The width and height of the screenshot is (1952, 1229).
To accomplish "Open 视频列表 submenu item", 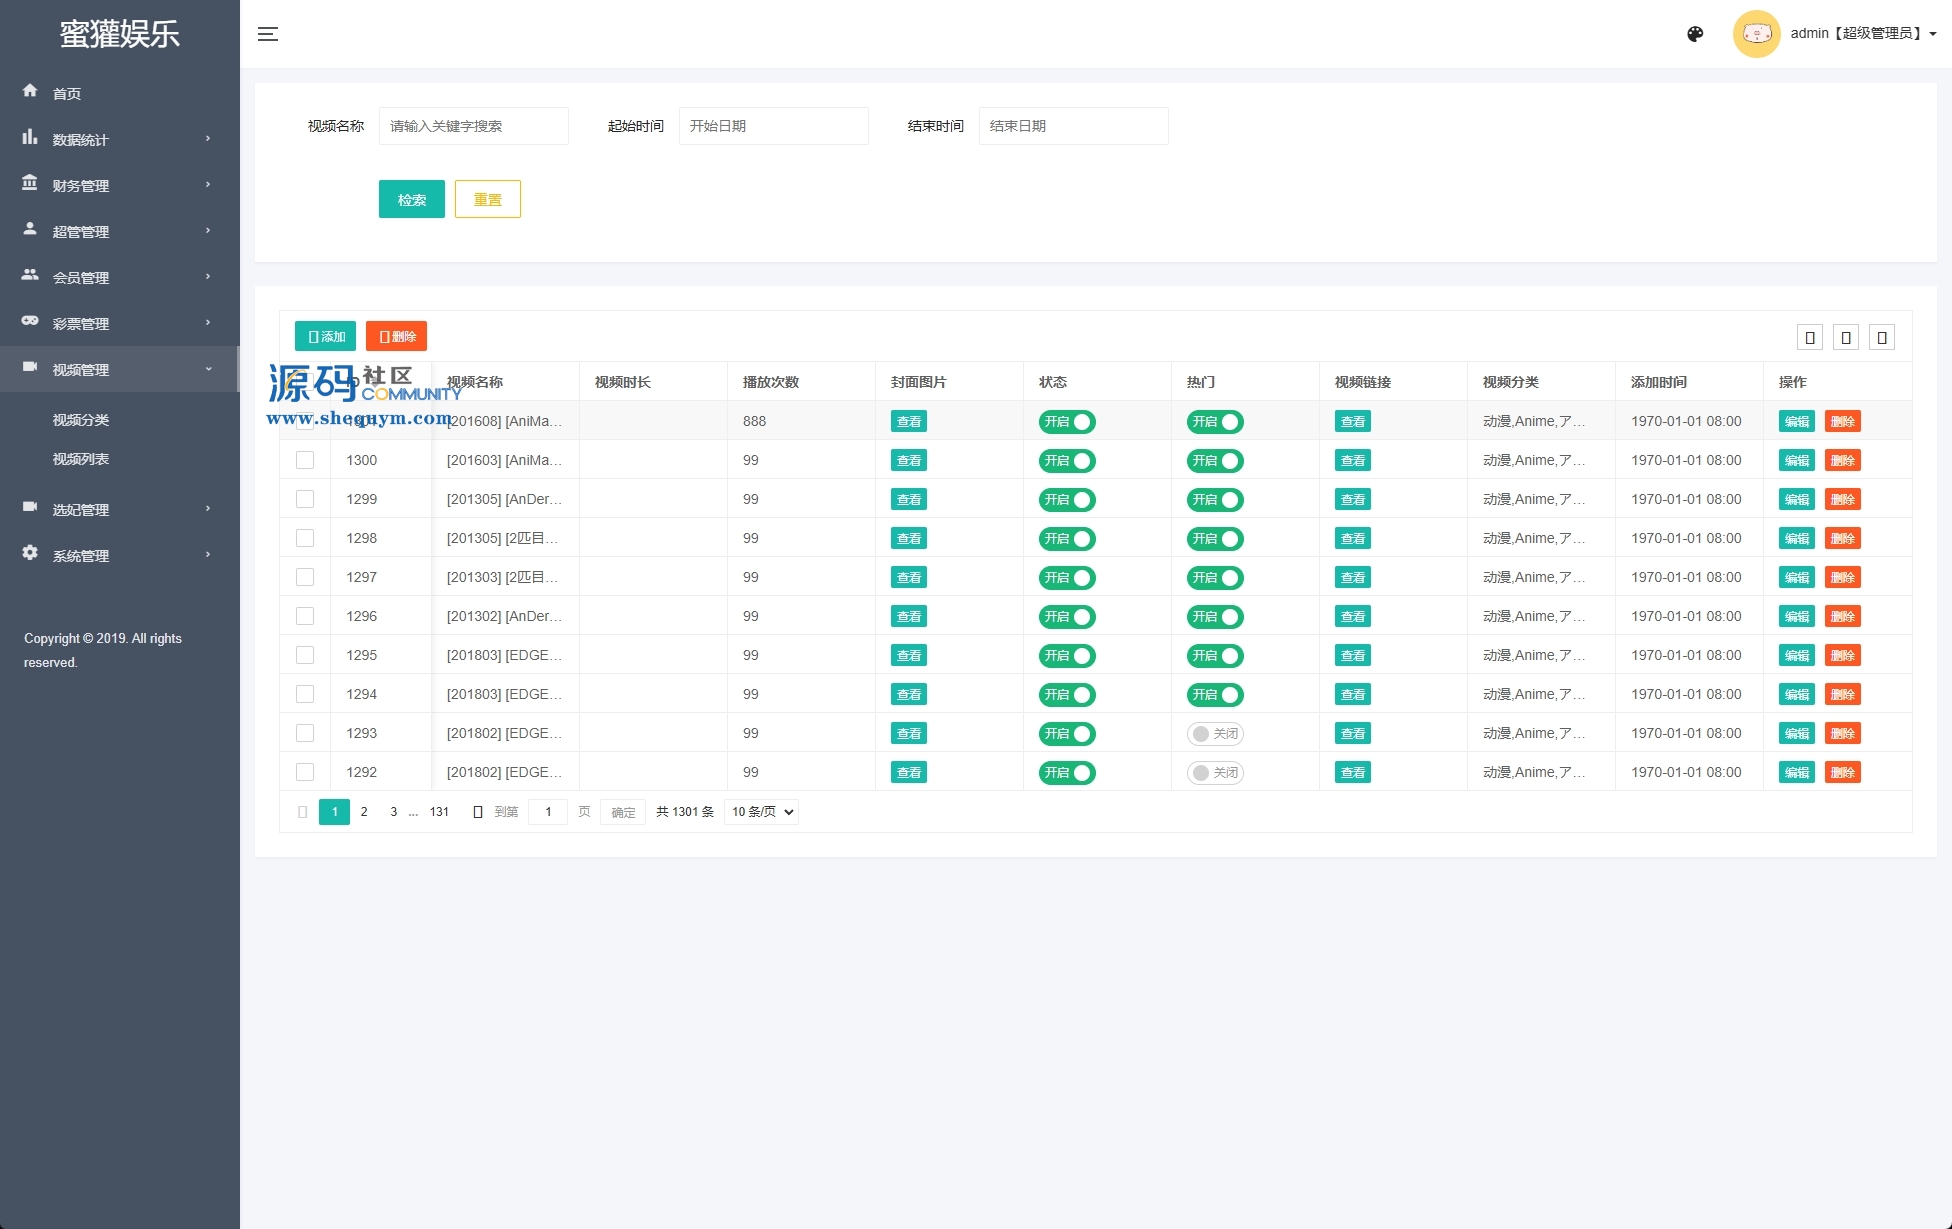I will click(81, 459).
